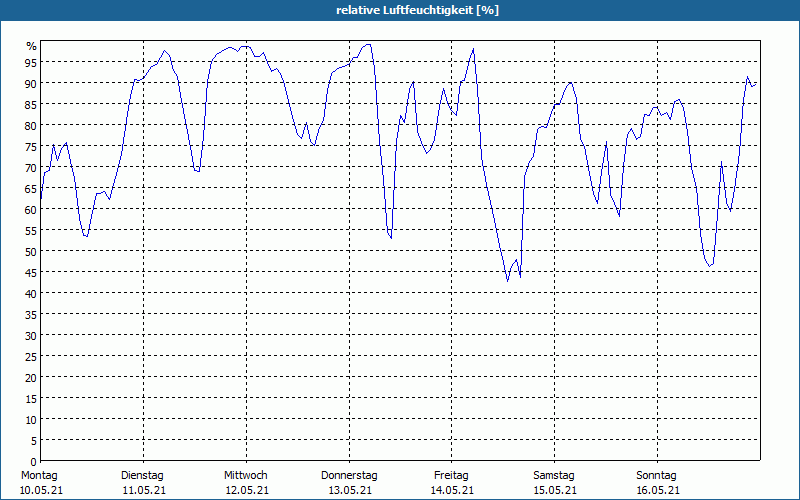Select the 'Montag' day label
The height and width of the screenshot is (500, 800).
[x=39, y=475]
